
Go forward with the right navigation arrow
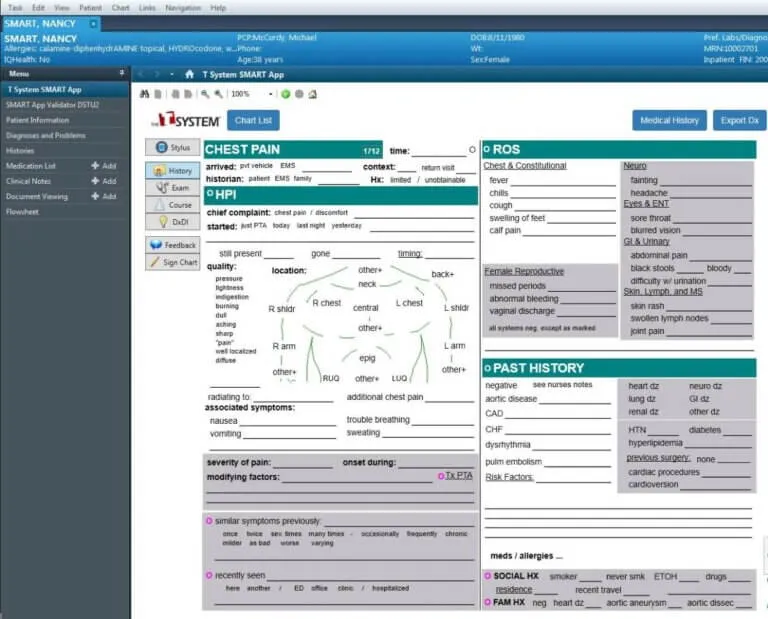click(157, 74)
